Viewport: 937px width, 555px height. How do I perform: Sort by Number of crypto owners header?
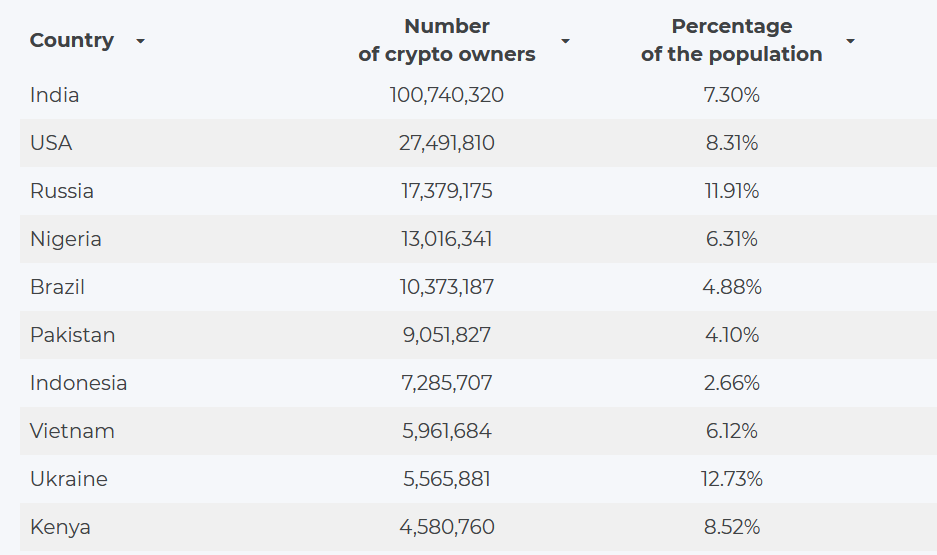pyautogui.click(x=447, y=41)
